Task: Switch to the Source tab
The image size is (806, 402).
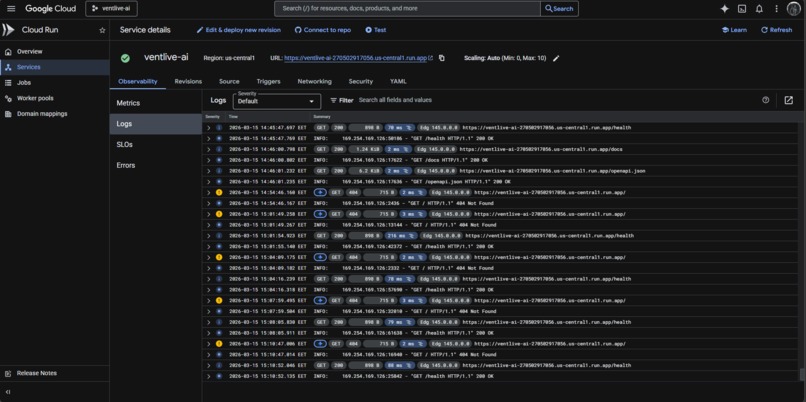Action: point(229,81)
